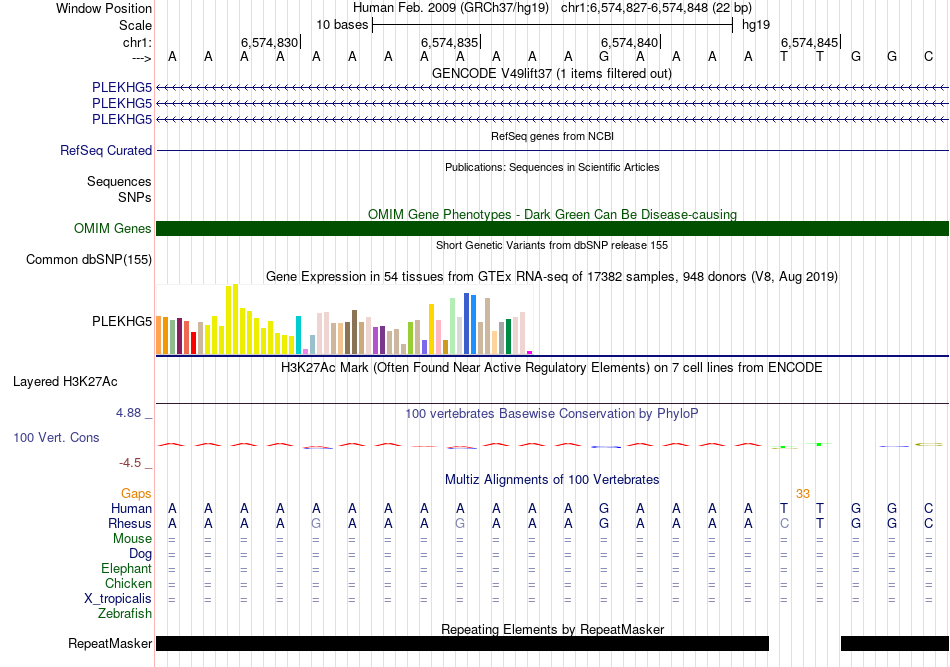Click the 4.88 PhyloP upper scale value

point(128,413)
